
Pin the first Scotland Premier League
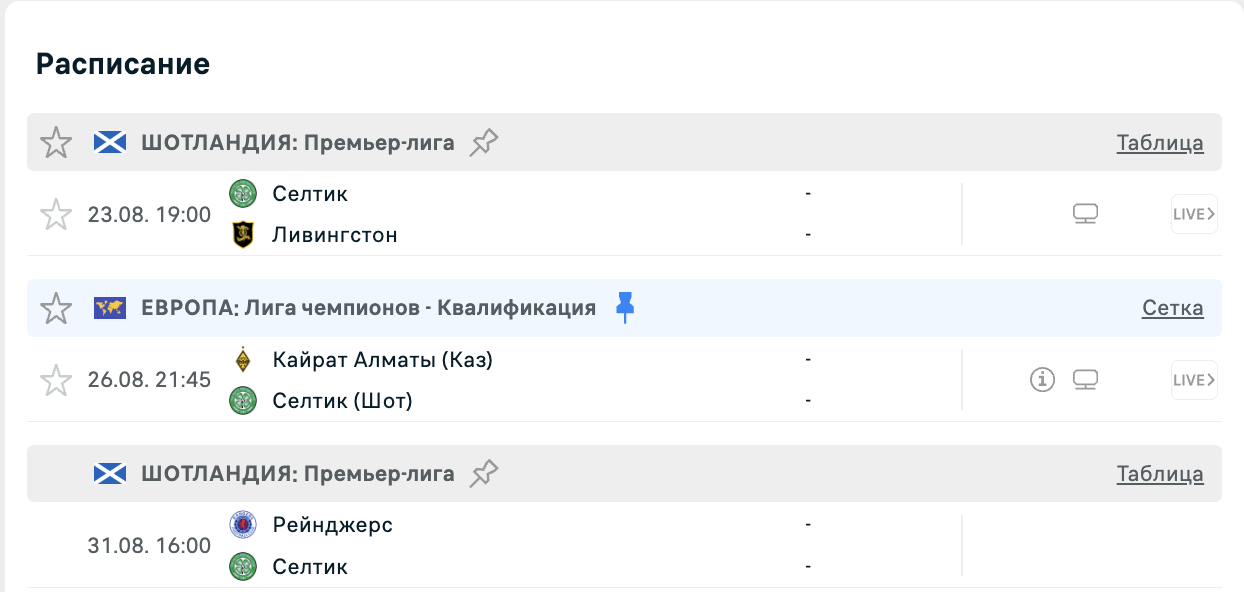click(x=484, y=142)
